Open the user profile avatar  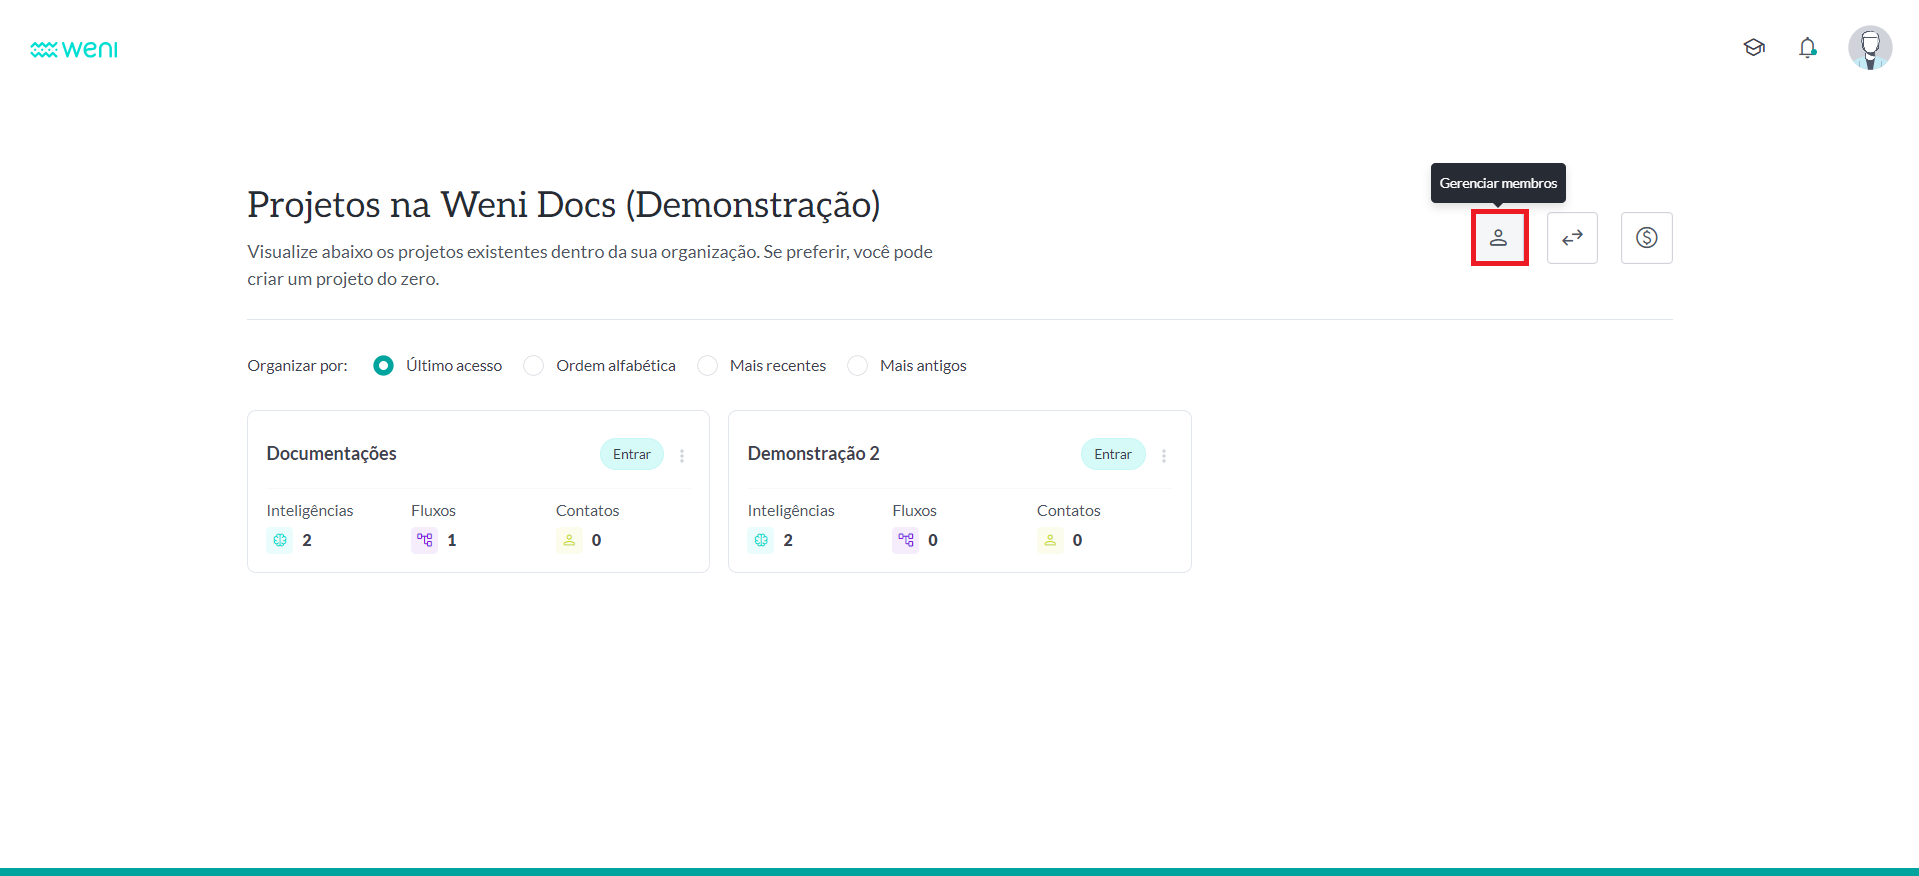pyautogui.click(x=1869, y=47)
